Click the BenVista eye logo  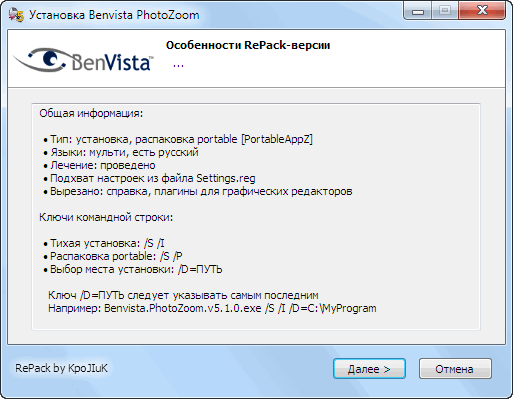(x=83, y=60)
